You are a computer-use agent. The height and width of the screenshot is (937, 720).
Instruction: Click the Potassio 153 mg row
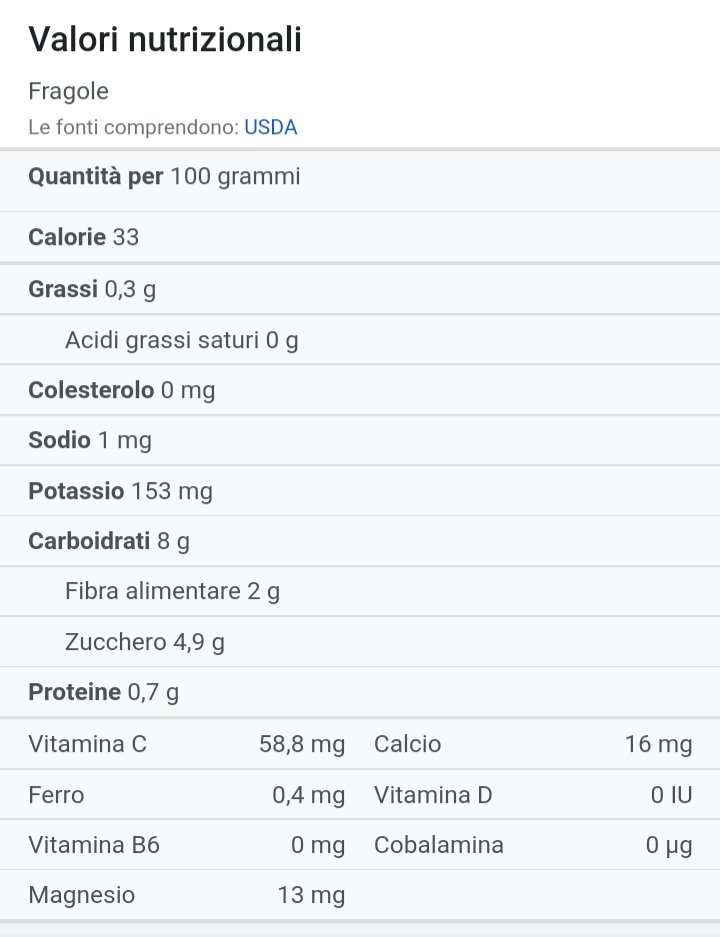(360, 491)
